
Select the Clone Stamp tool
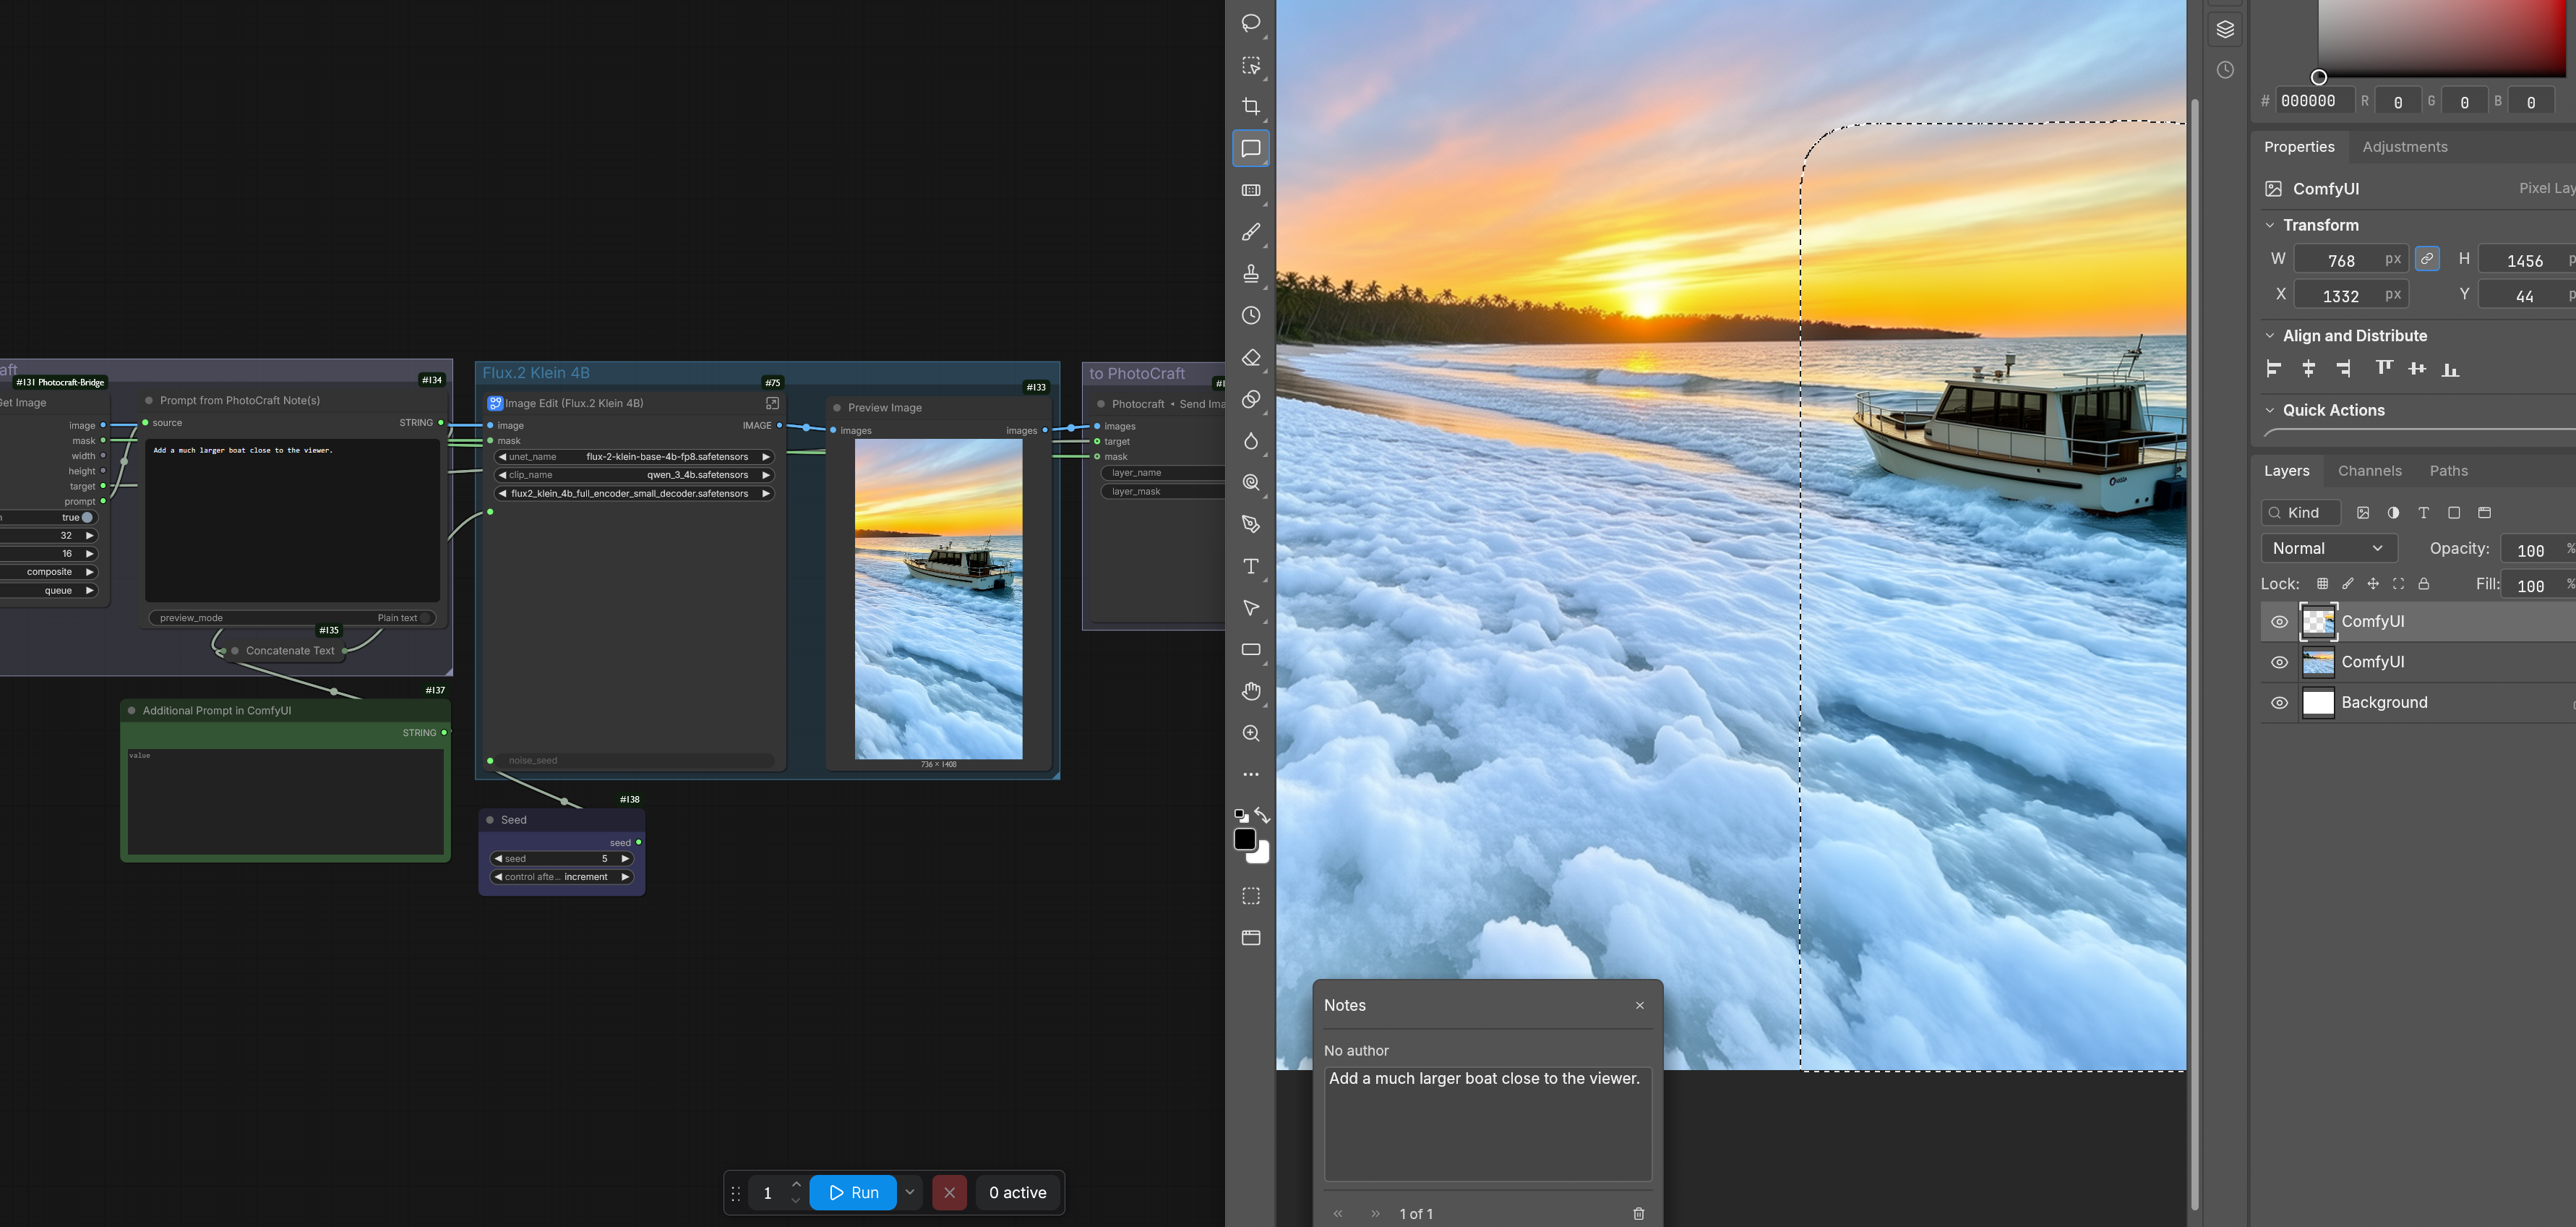[x=1250, y=274]
